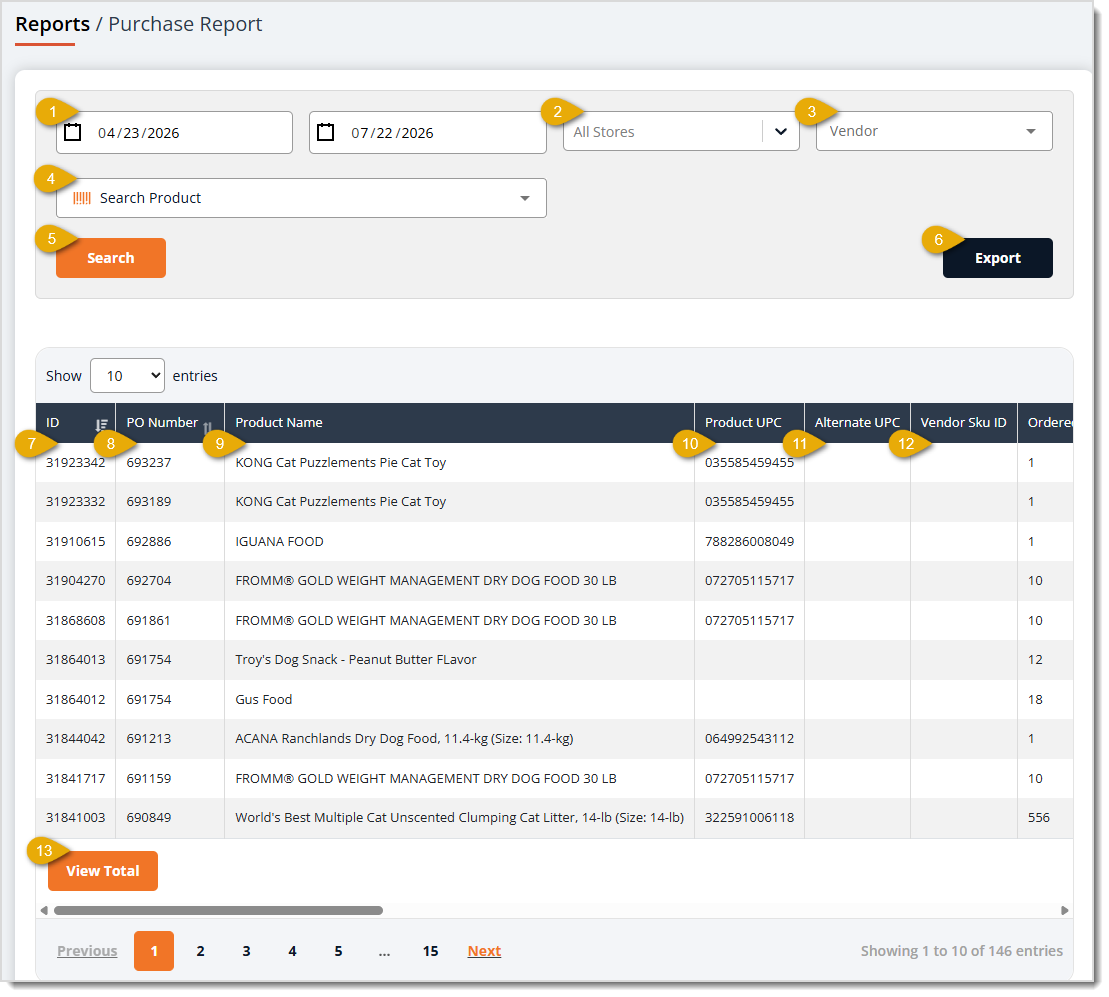
Task: Click the Export button
Action: (997, 258)
